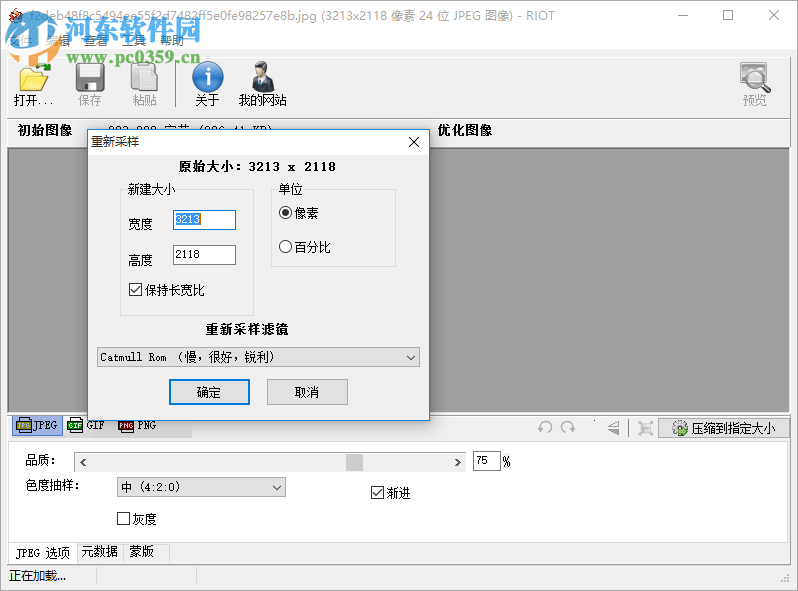
Task: Switch to the PNG format tab
Action: [137, 425]
